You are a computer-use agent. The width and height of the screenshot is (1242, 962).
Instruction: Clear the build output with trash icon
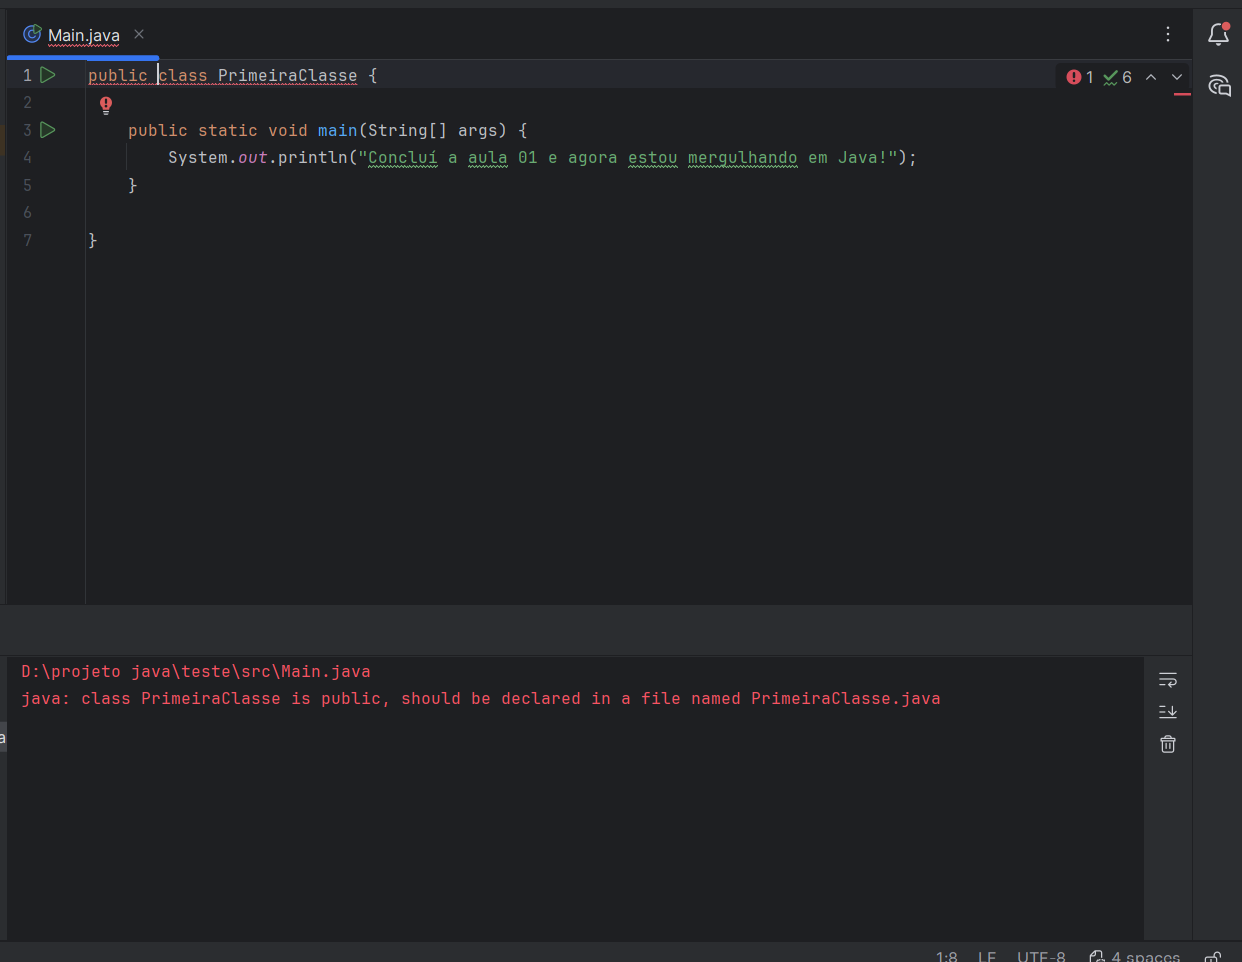1167,744
